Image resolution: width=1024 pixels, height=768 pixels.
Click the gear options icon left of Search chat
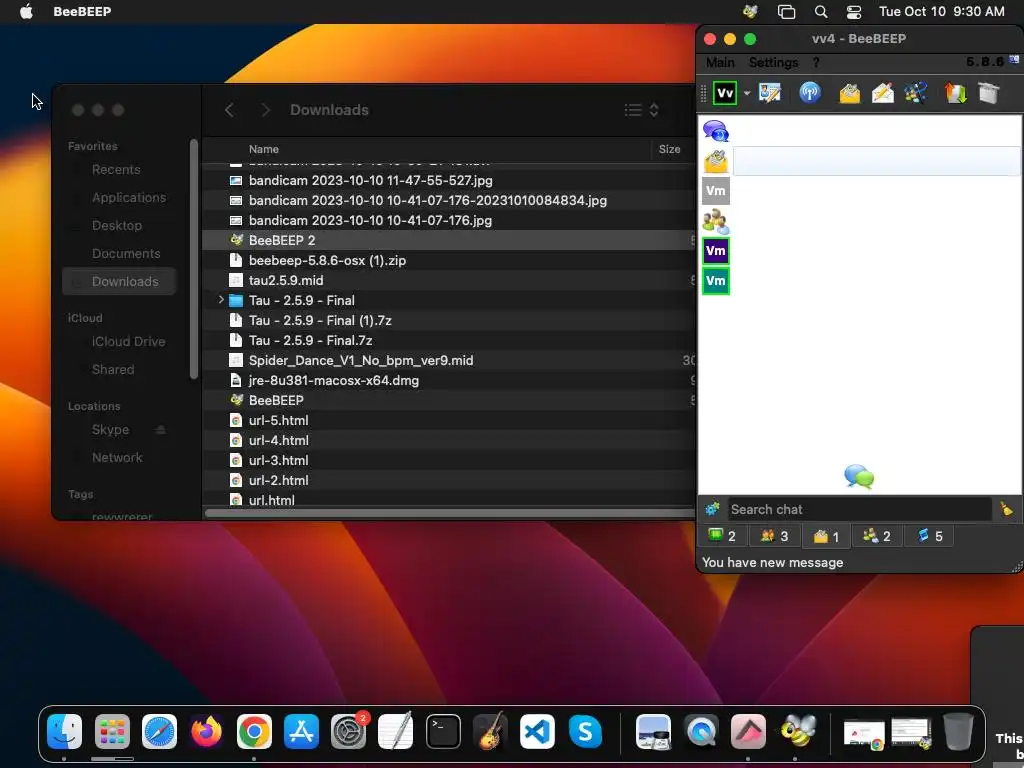[x=712, y=509]
